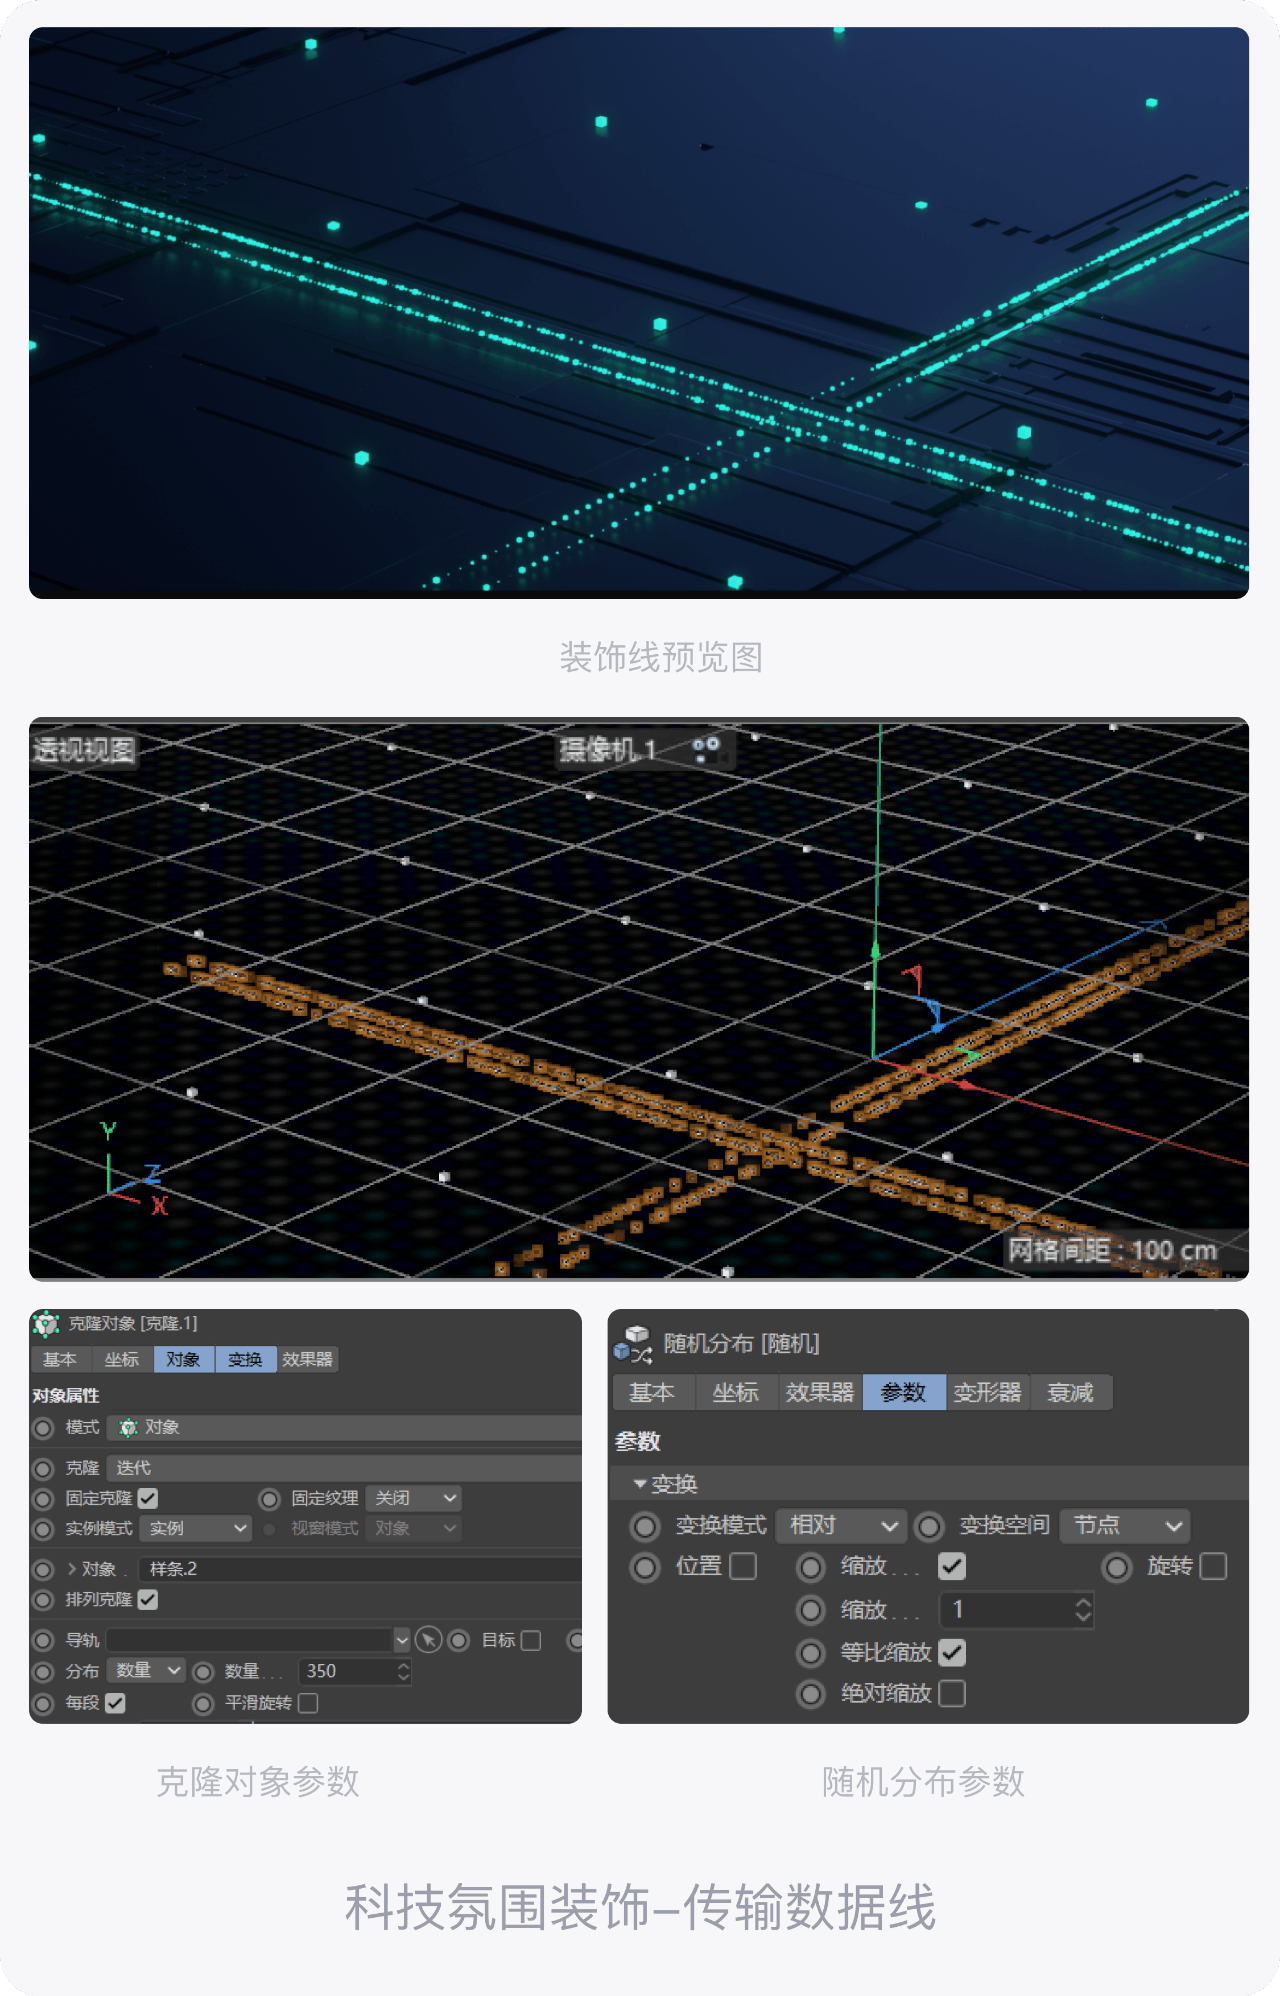
Task: Click the cloner object icon in header
Action: (x=46, y=1324)
